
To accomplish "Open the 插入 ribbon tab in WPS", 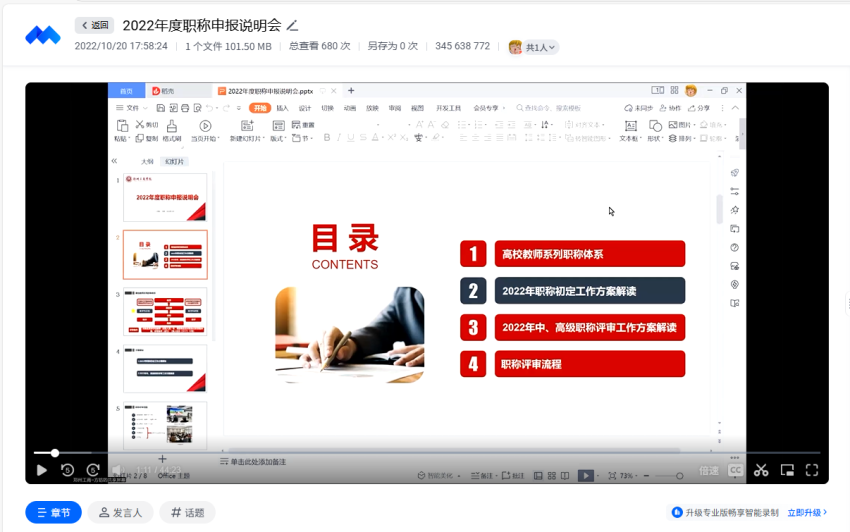I will click(282, 108).
